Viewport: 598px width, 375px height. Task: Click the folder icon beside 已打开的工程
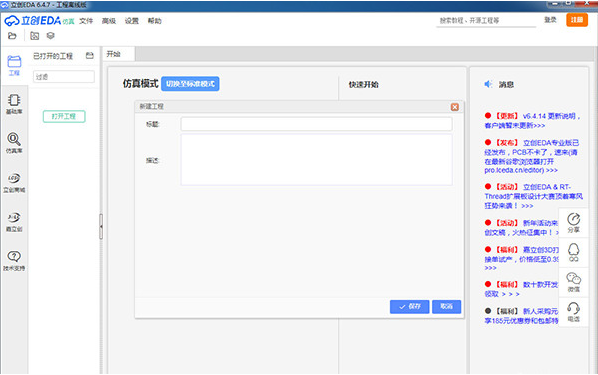tap(90, 56)
